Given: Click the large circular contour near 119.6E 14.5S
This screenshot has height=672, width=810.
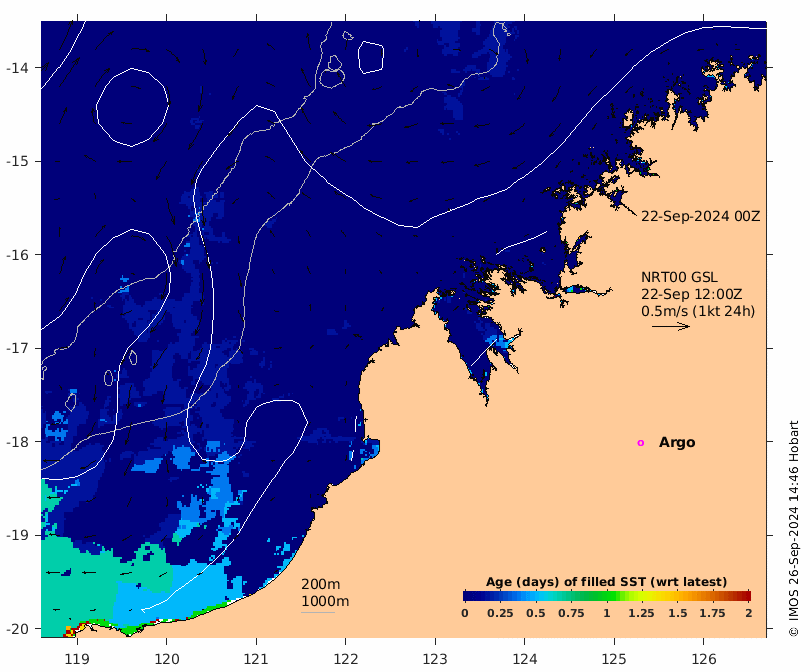Looking at the screenshot, I should [132, 107].
